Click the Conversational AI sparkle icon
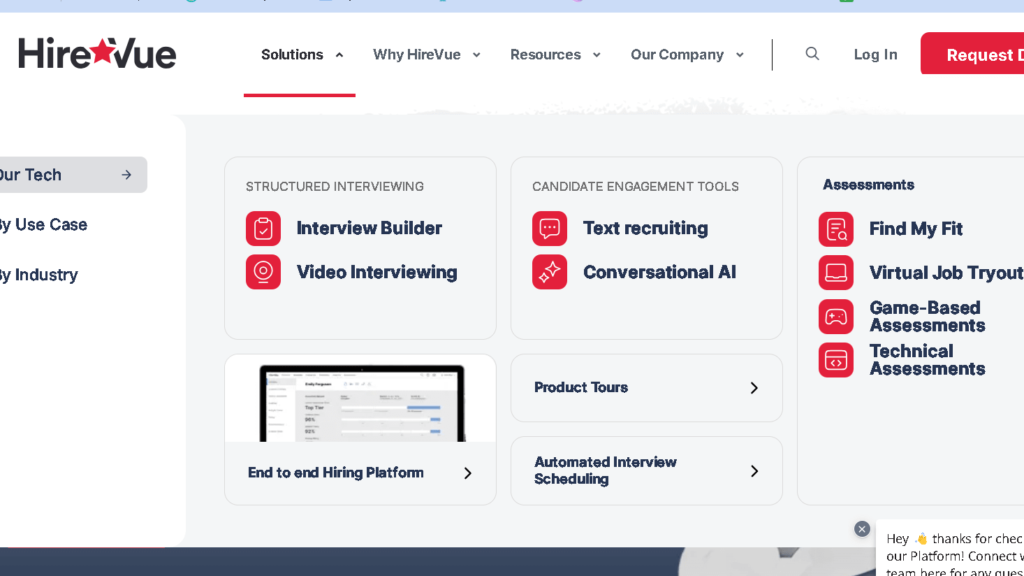1024x576 pixels. [x=549, y=272]
